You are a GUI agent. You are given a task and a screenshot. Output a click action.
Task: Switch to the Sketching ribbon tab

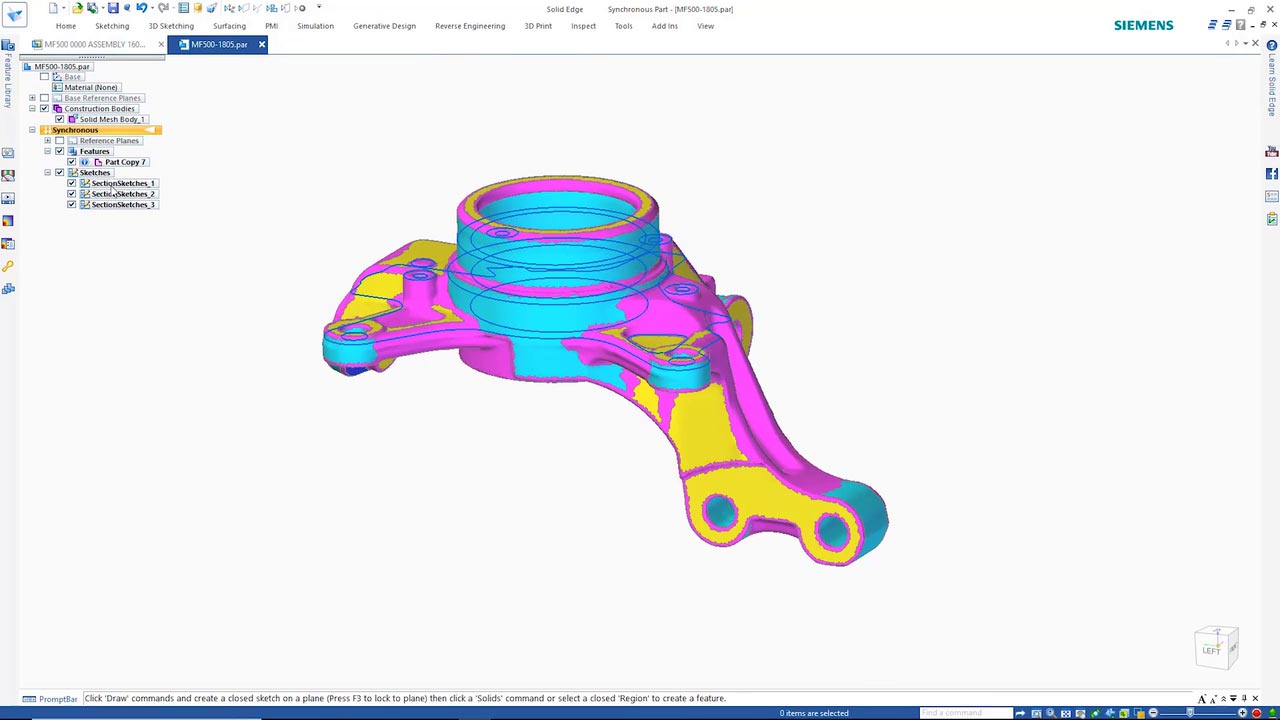pos(112,26)
